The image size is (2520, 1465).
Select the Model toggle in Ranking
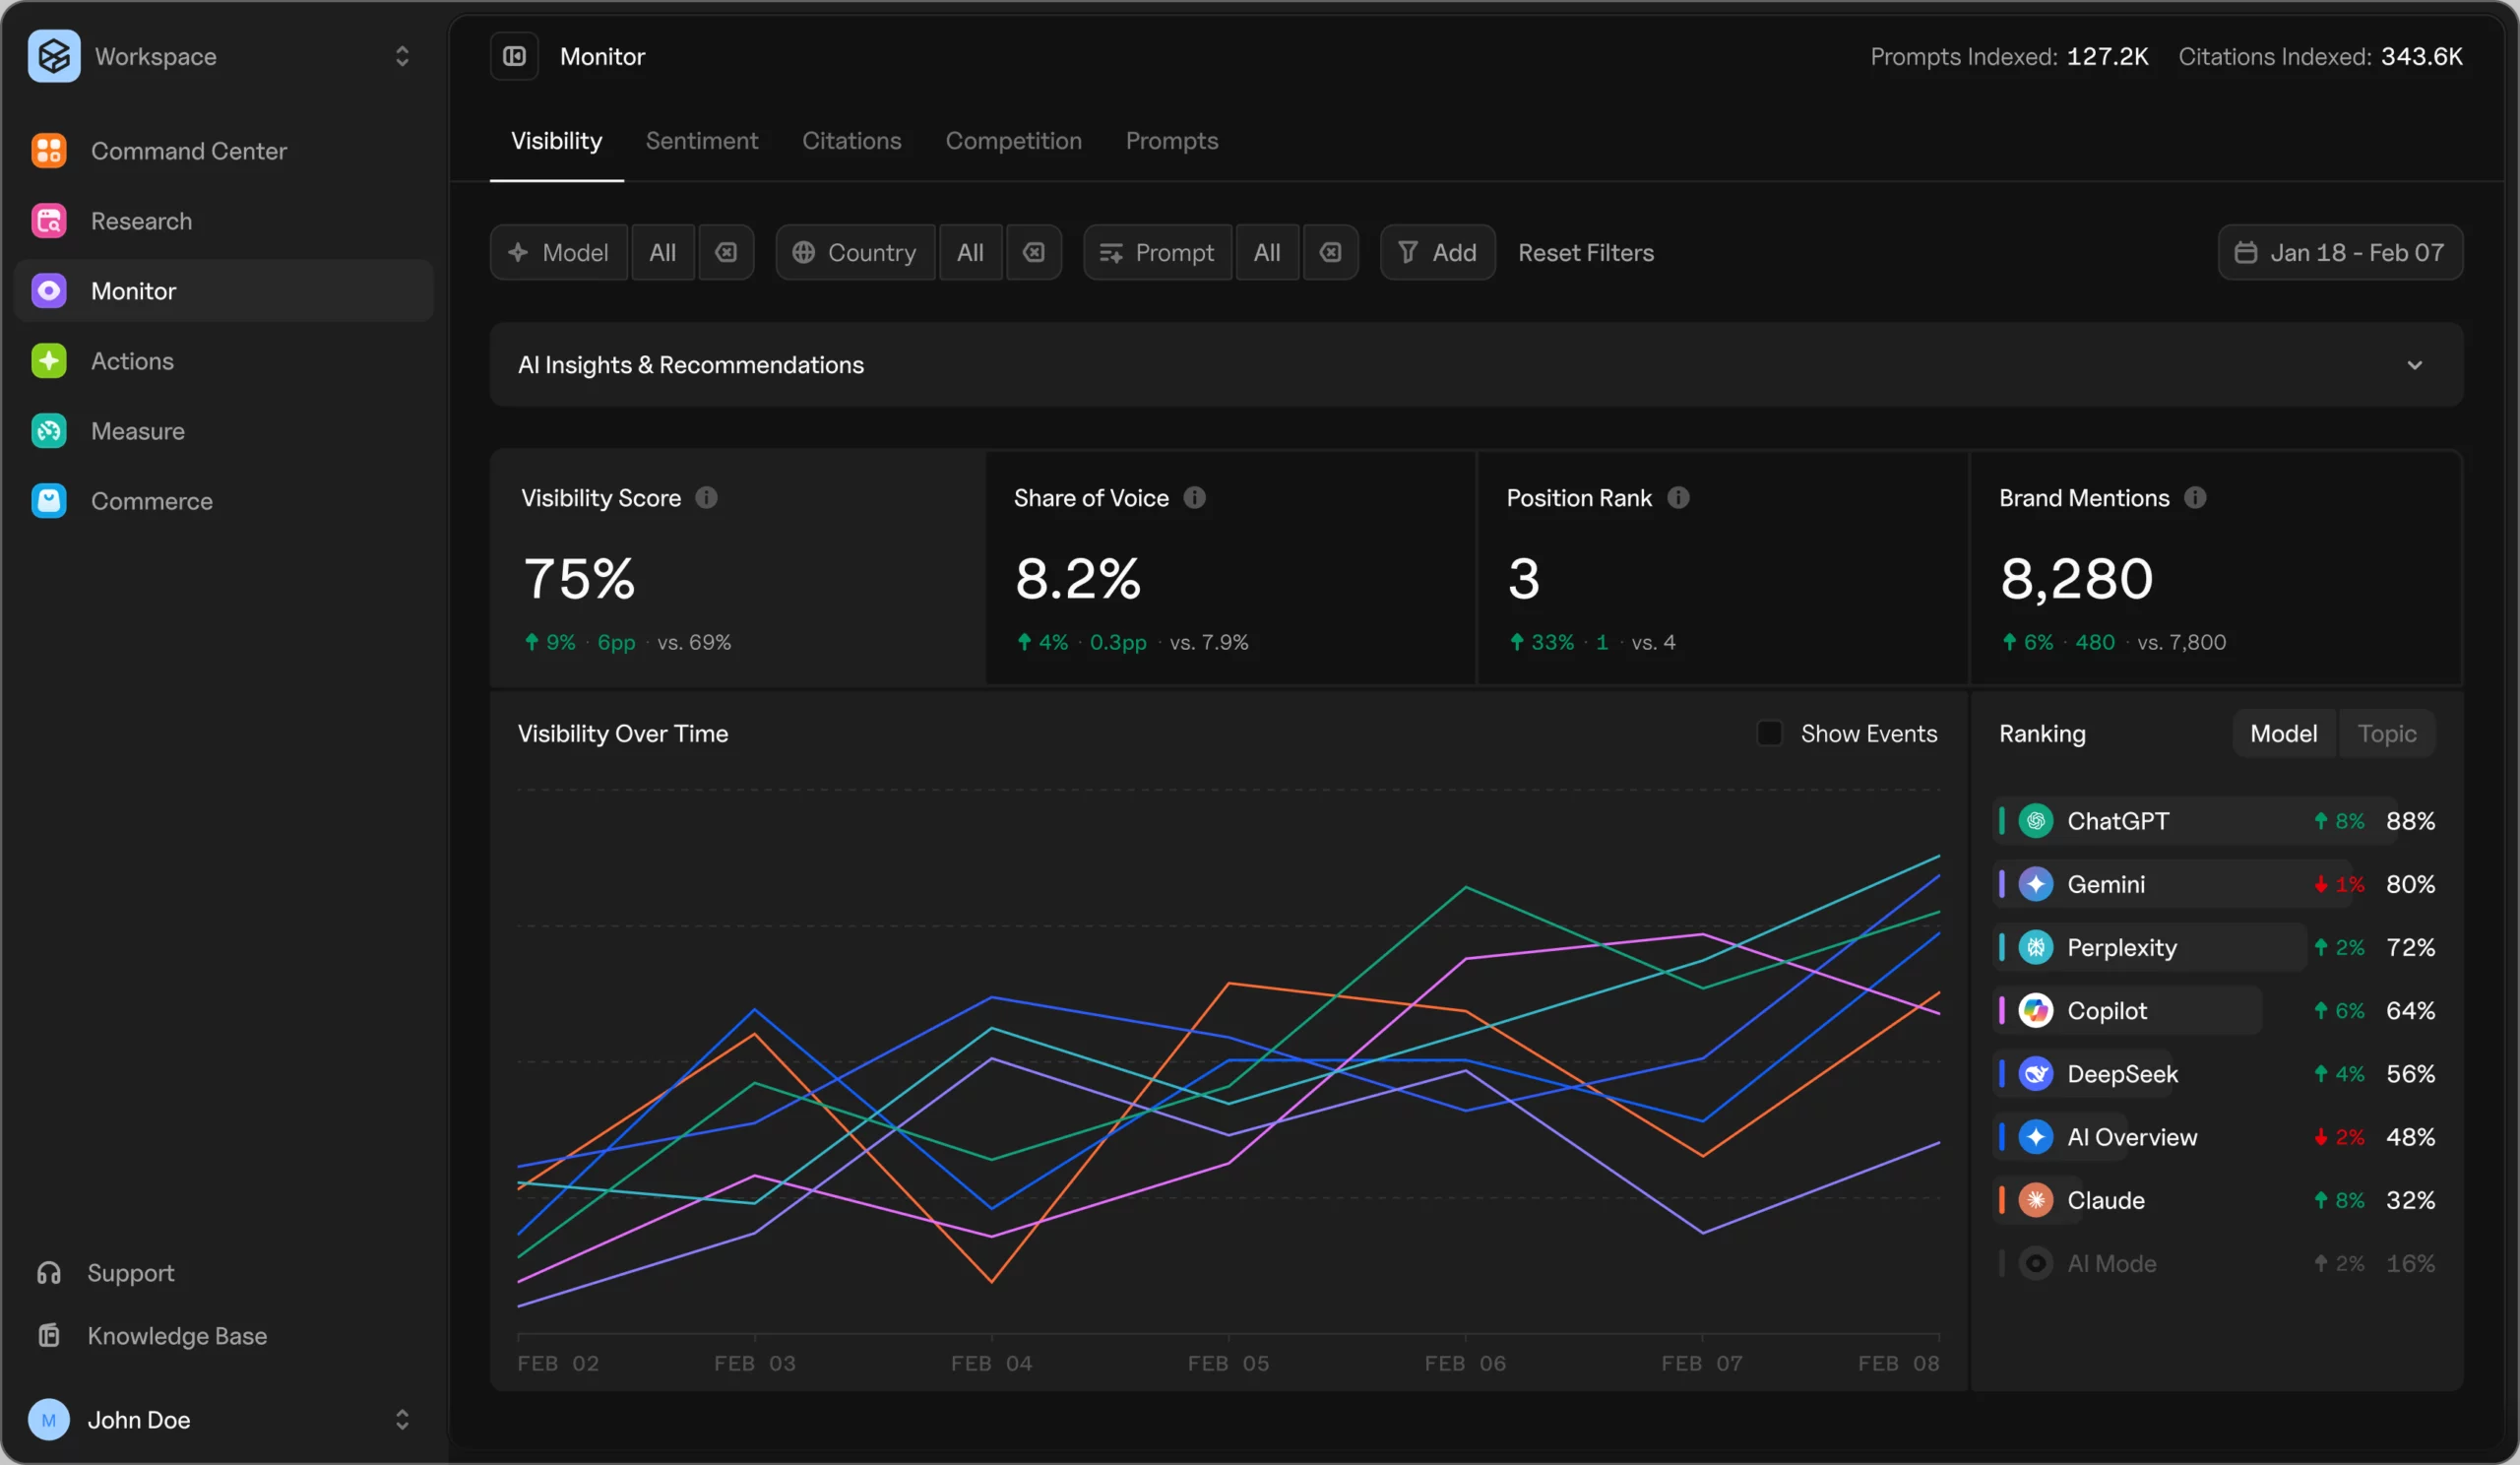tap(2282, 734)
